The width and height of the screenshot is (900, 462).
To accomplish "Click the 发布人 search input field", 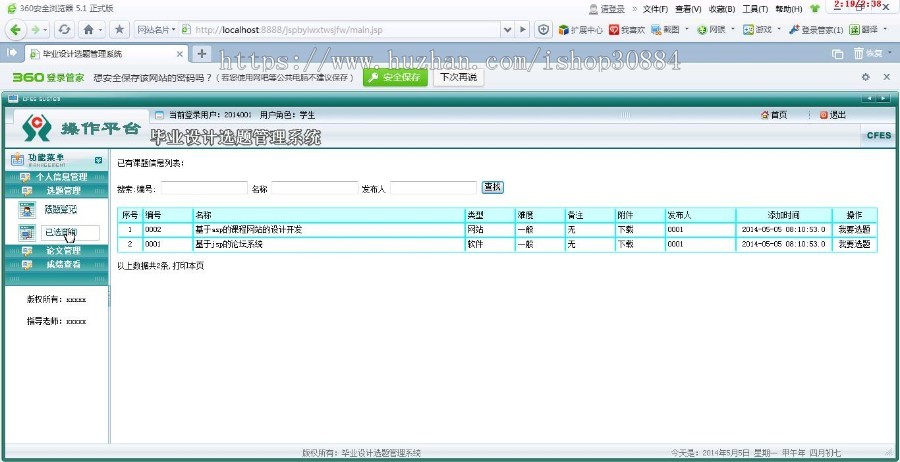I will 433,188.
